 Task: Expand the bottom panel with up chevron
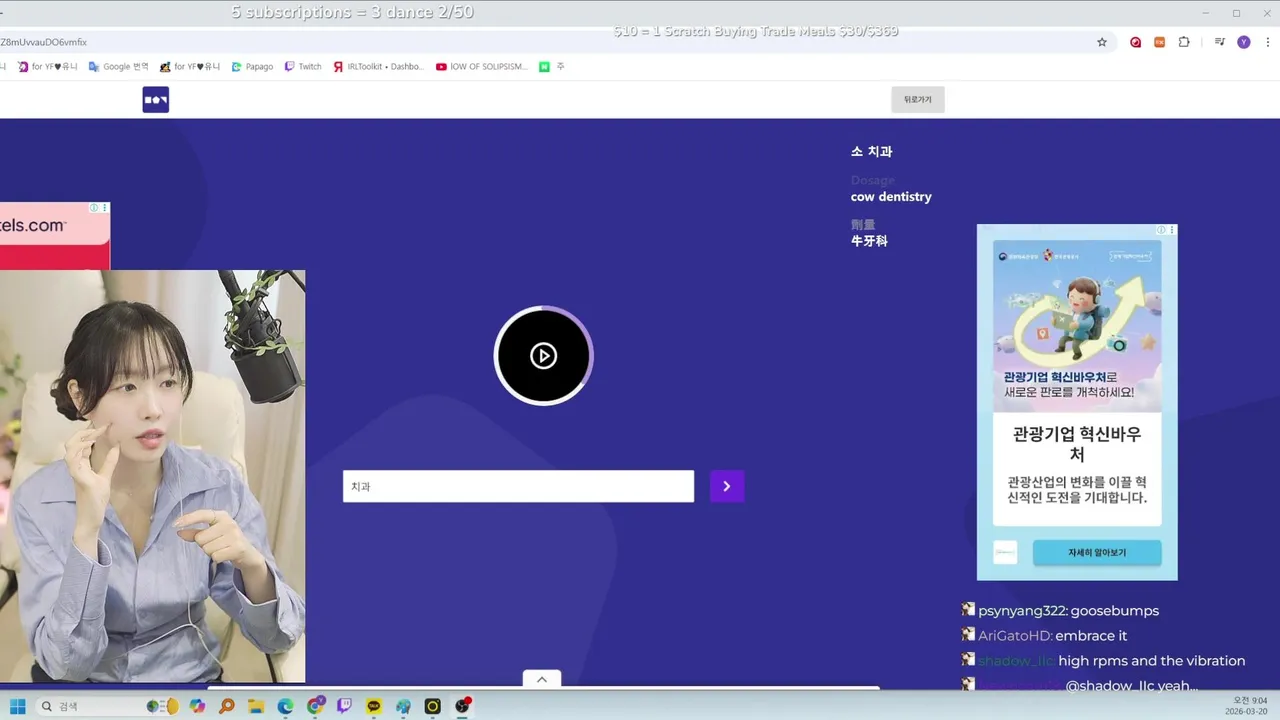[541, 679]
